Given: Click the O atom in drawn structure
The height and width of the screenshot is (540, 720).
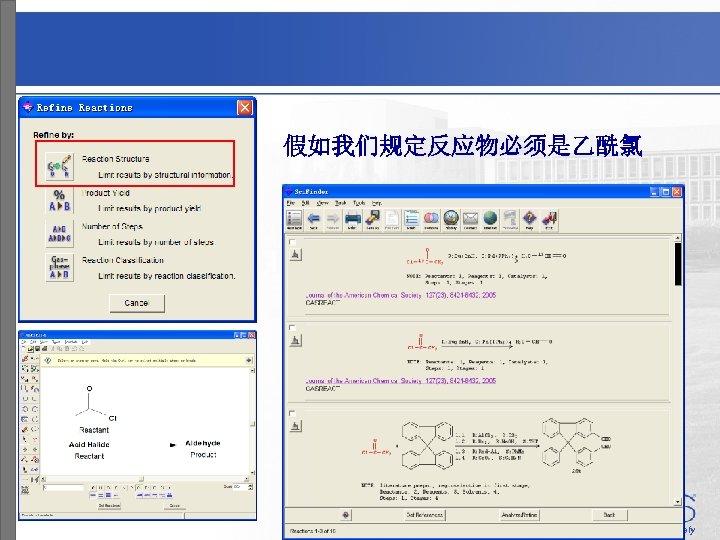Looking at the screenshot, I should (90, 388).
